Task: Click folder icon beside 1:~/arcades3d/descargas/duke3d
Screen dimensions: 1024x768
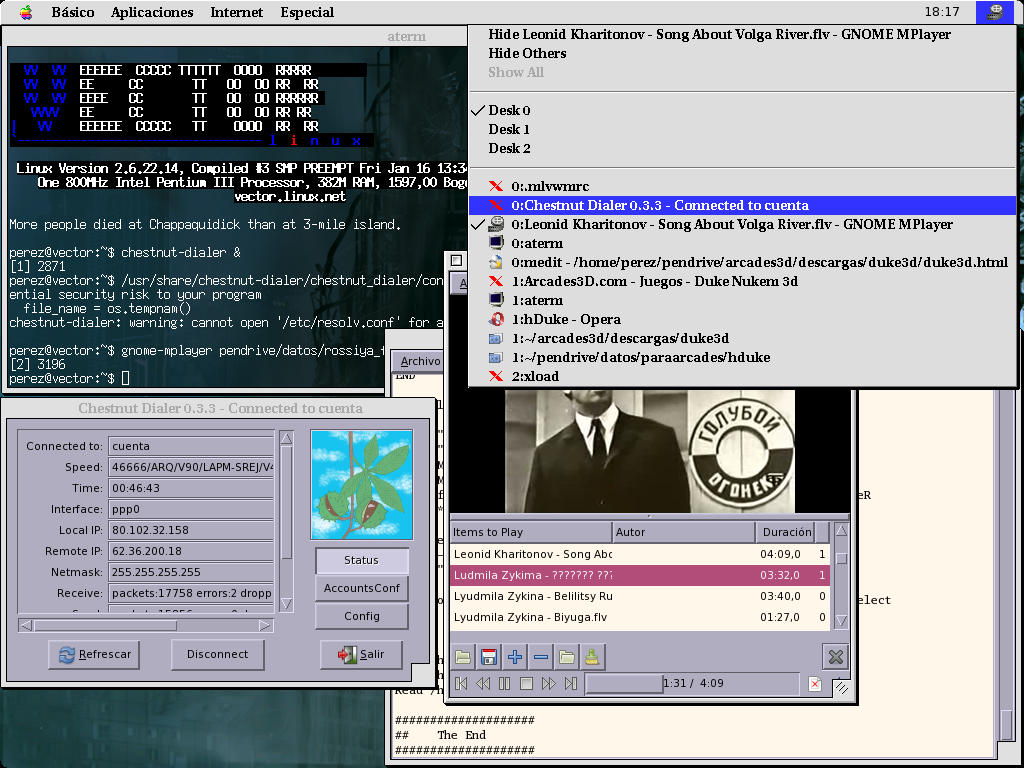Action: tap(496, 338)
